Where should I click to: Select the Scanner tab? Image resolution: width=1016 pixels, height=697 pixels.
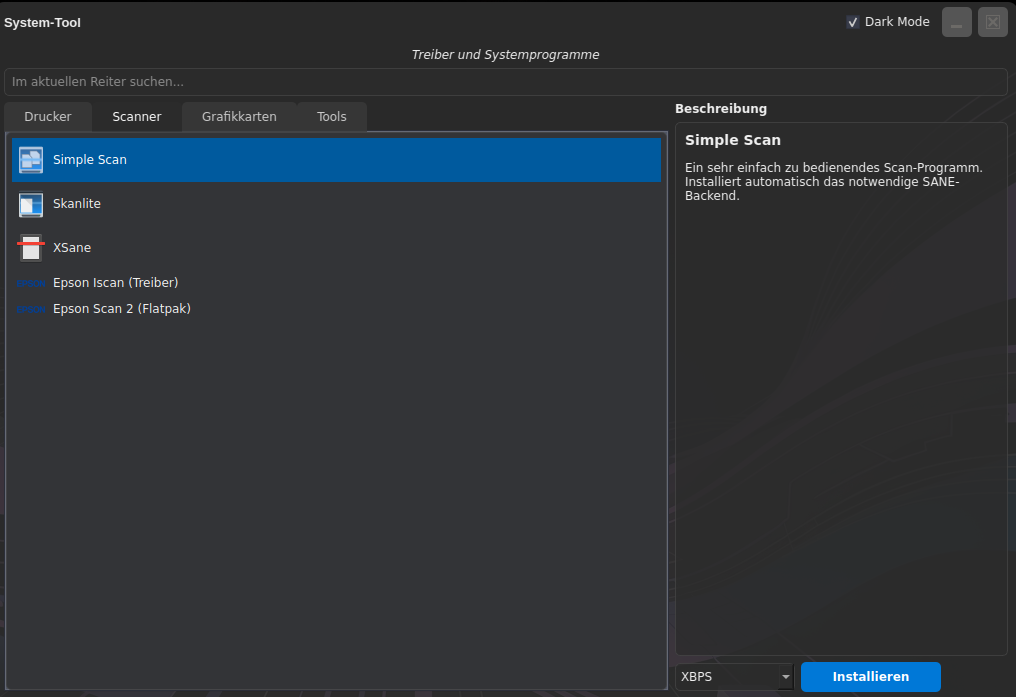(137, 117)
